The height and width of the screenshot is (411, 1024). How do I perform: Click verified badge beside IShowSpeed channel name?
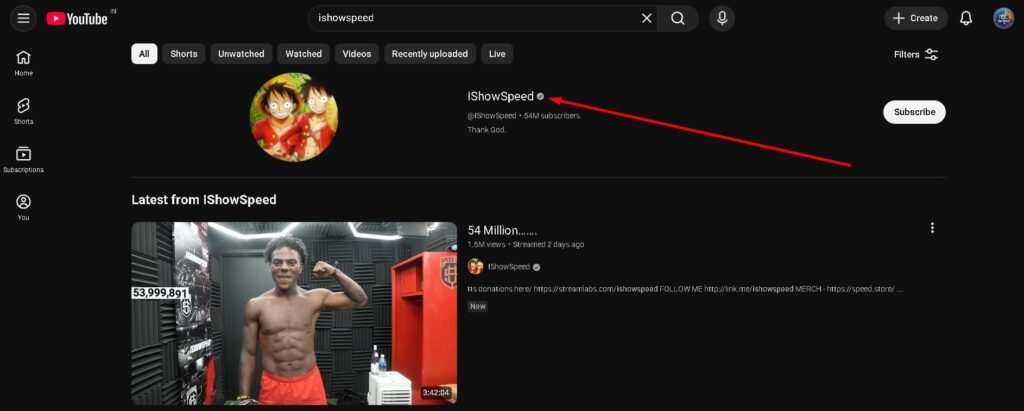(x=540, y=96)
